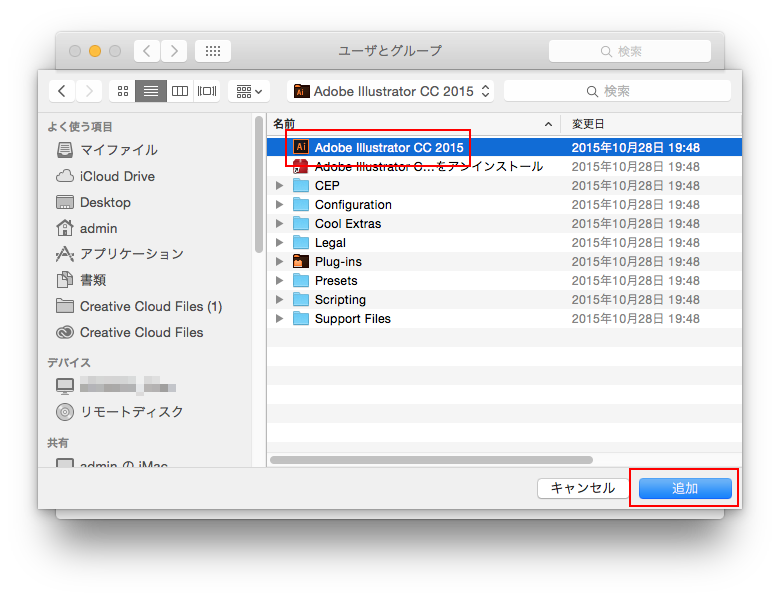Viewport: 780px width, 599px height.
Task: Open Creative Cloud Files (1) in sidebar
Action: tap(139, 306)
